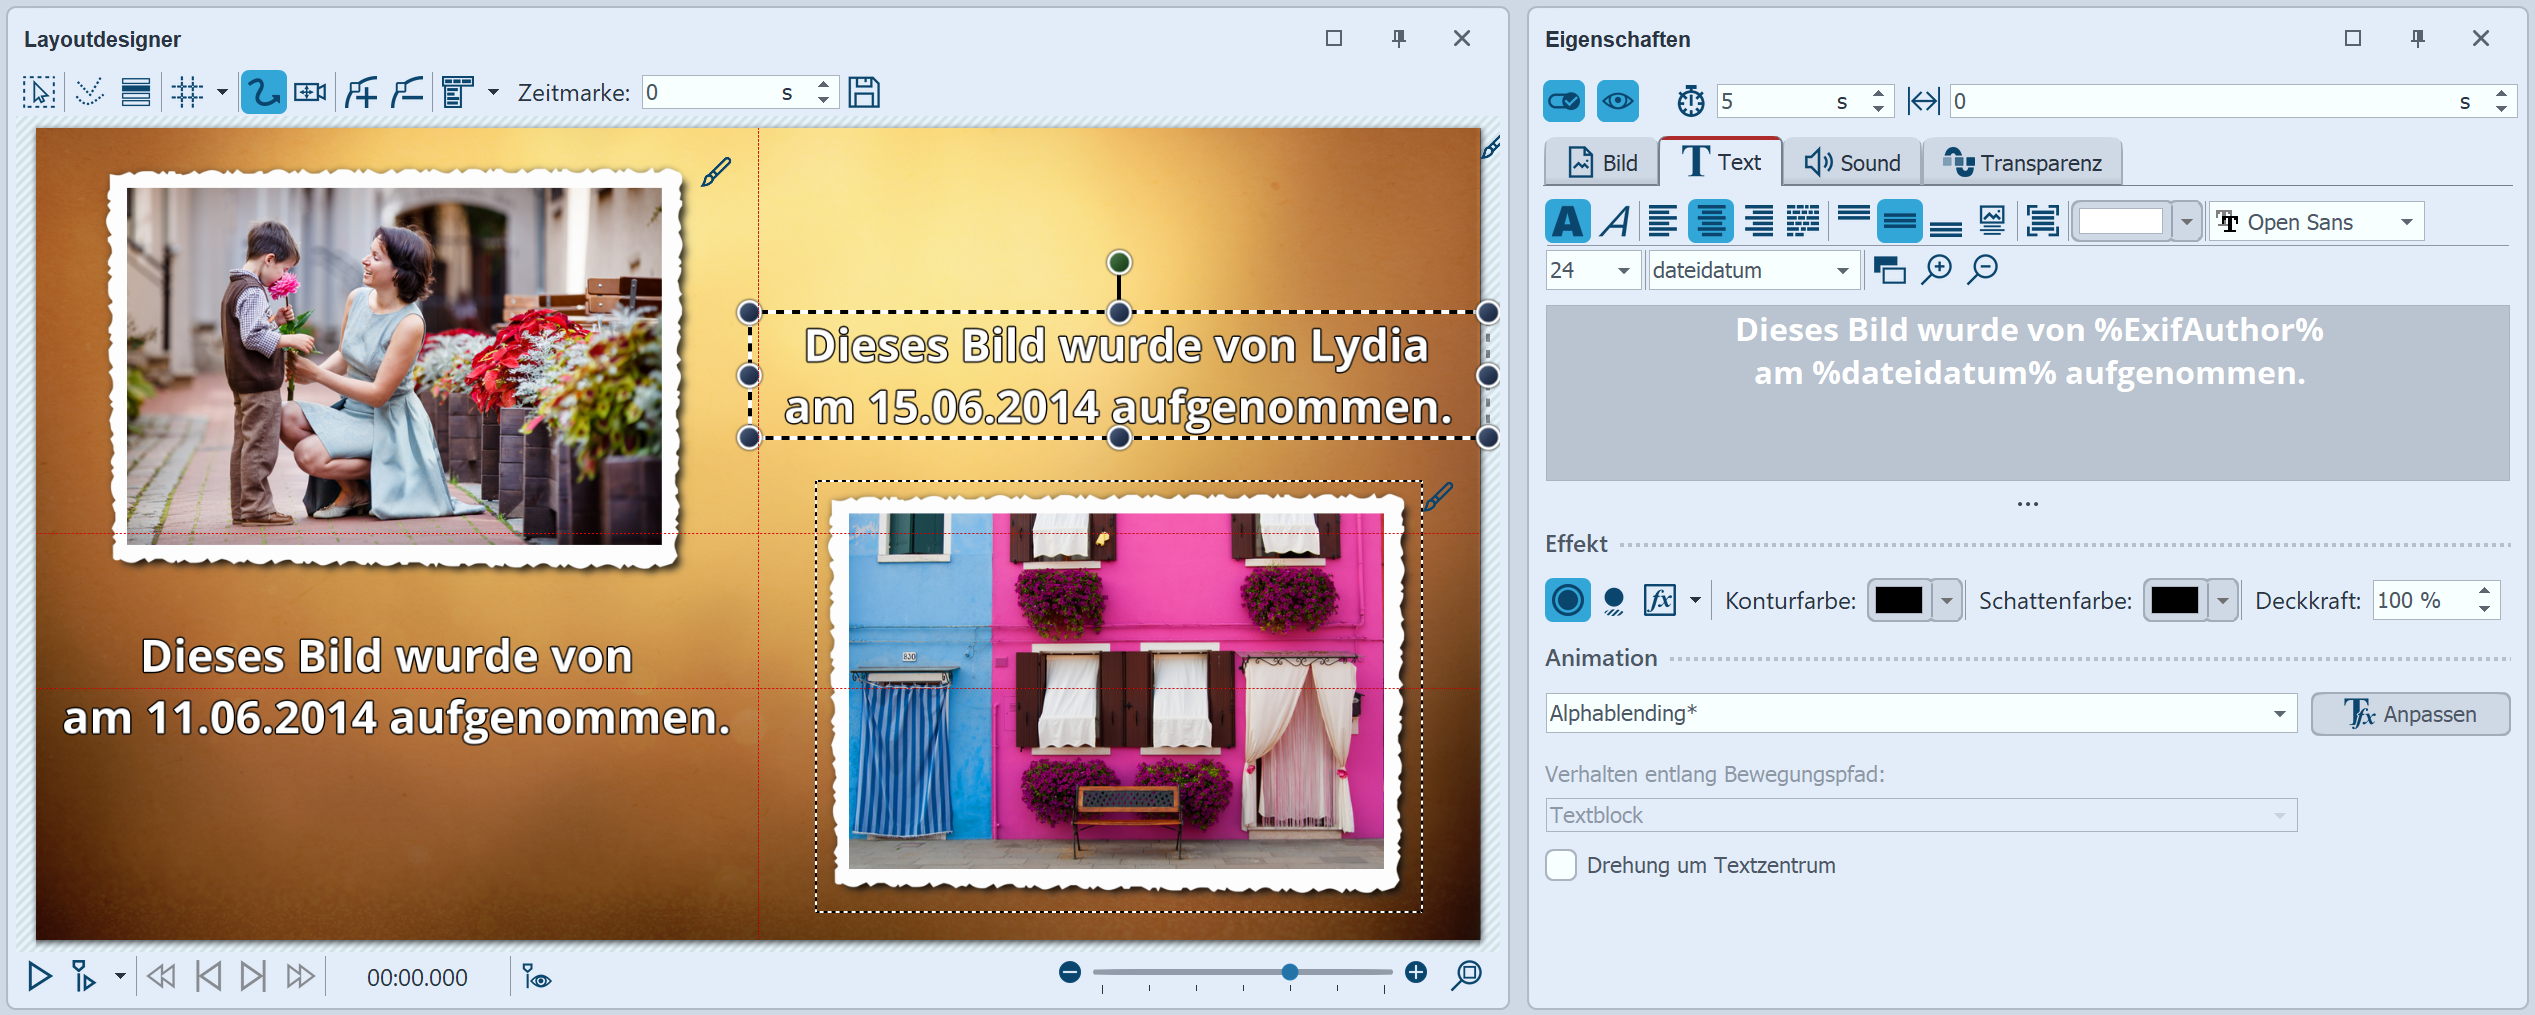Open the Open Sans font dropdown

[2406, 222]
